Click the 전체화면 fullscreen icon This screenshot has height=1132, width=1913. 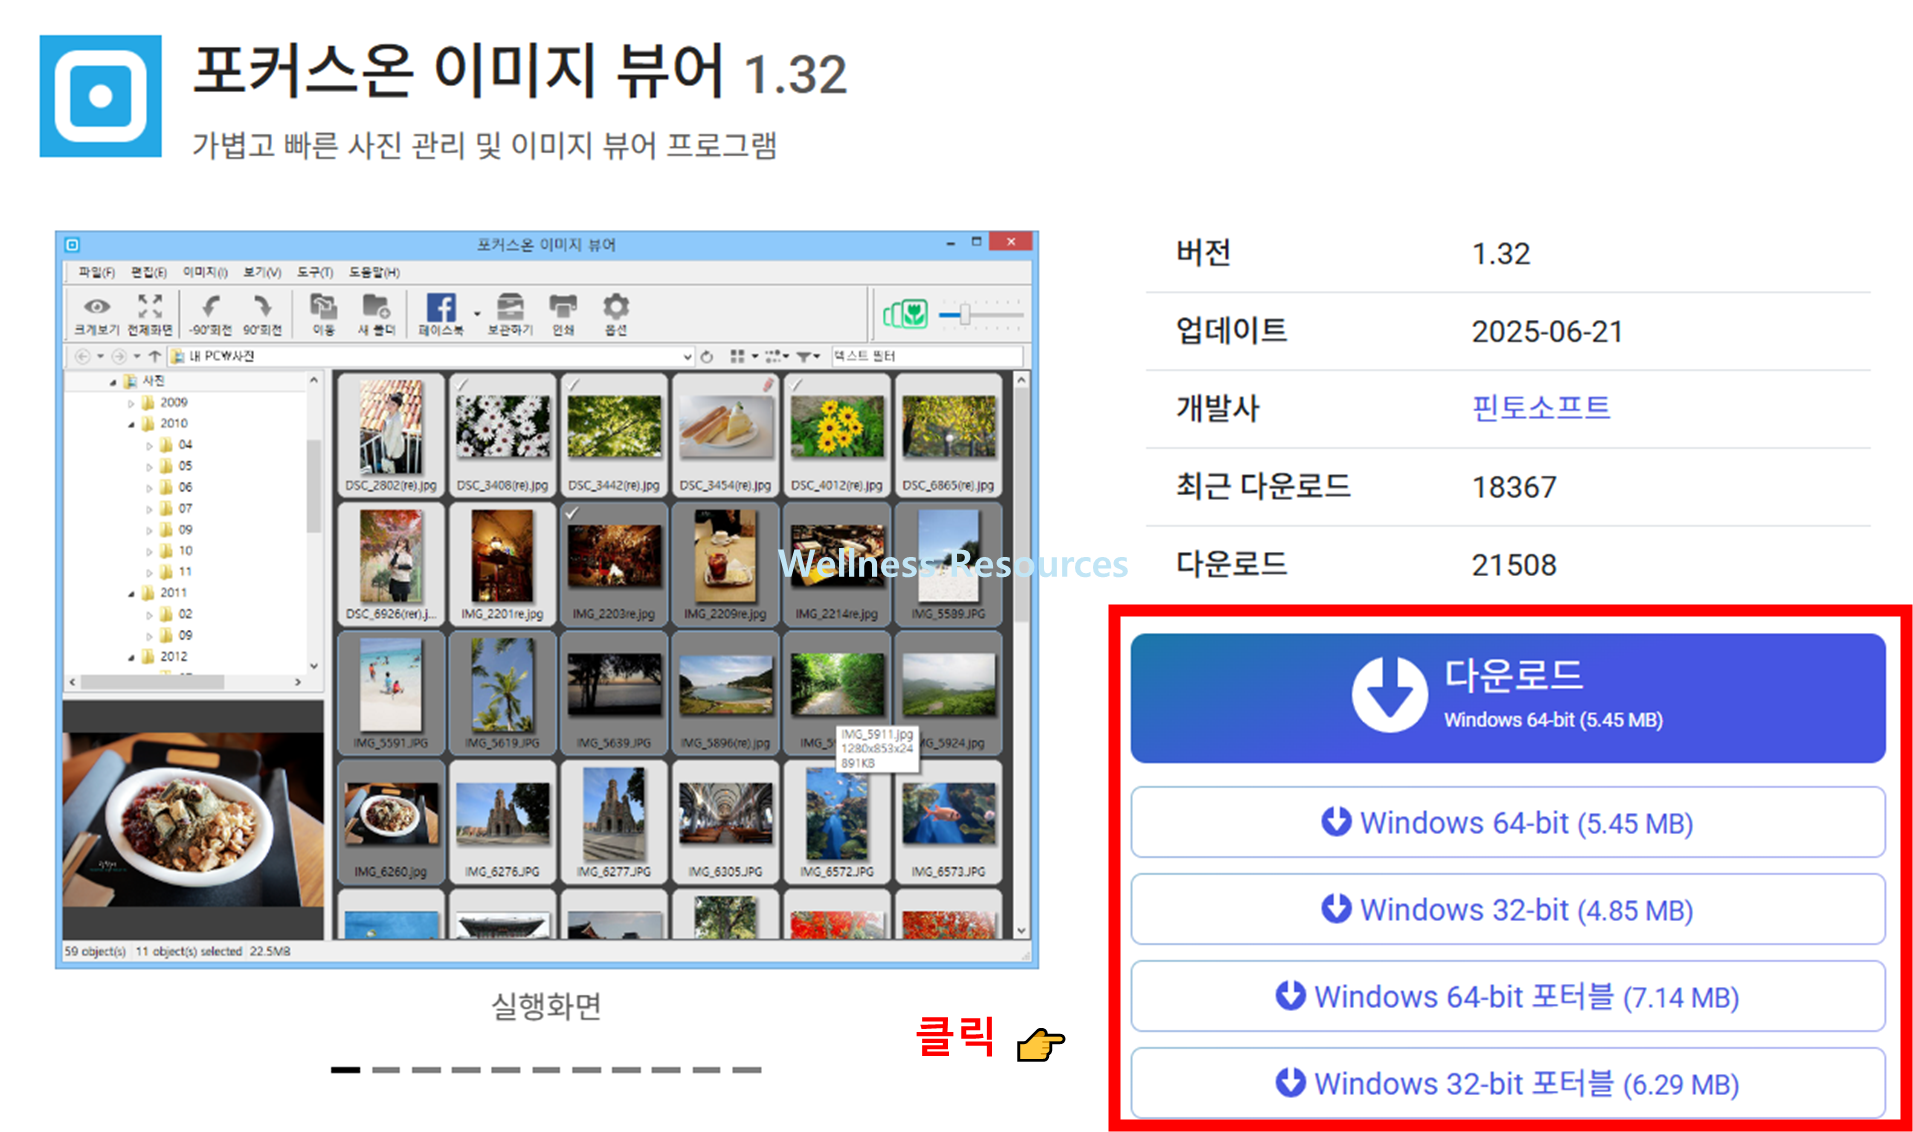150,306
